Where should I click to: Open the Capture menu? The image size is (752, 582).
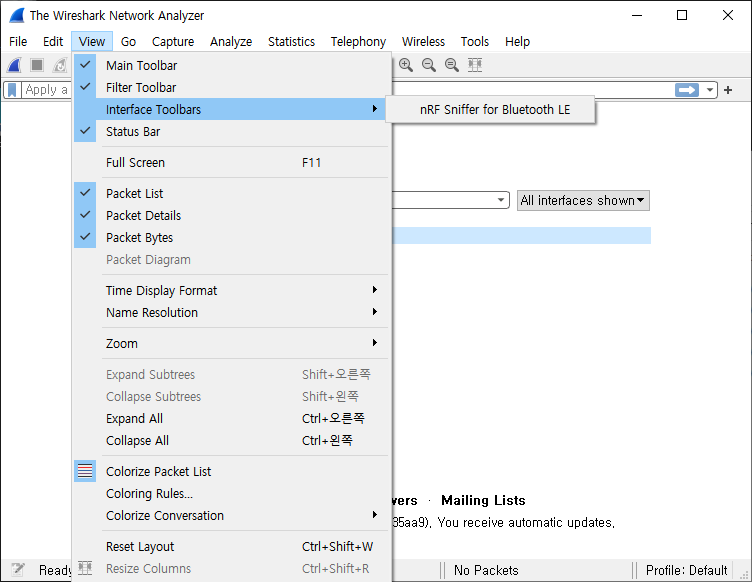173,42
